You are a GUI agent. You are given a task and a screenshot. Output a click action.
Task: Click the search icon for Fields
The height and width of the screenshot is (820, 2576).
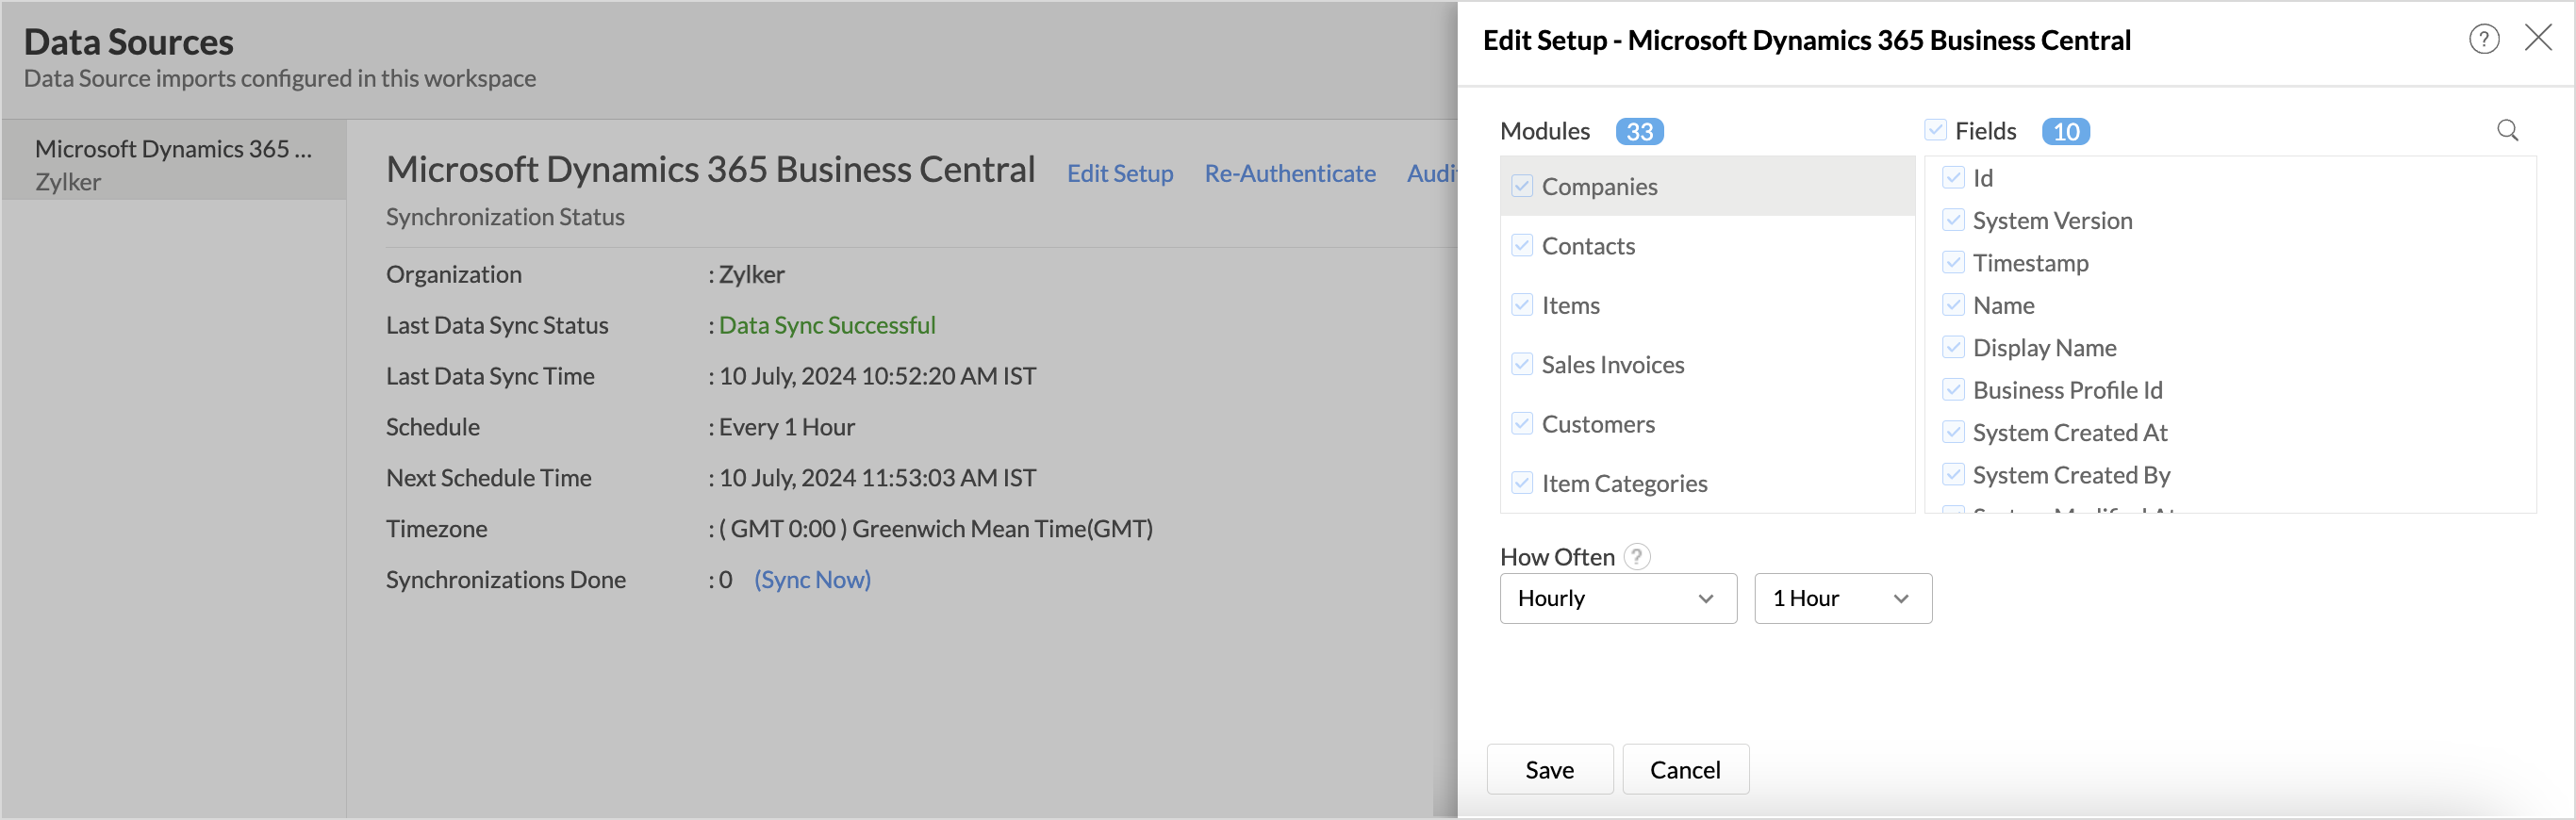pos(2507,130)
